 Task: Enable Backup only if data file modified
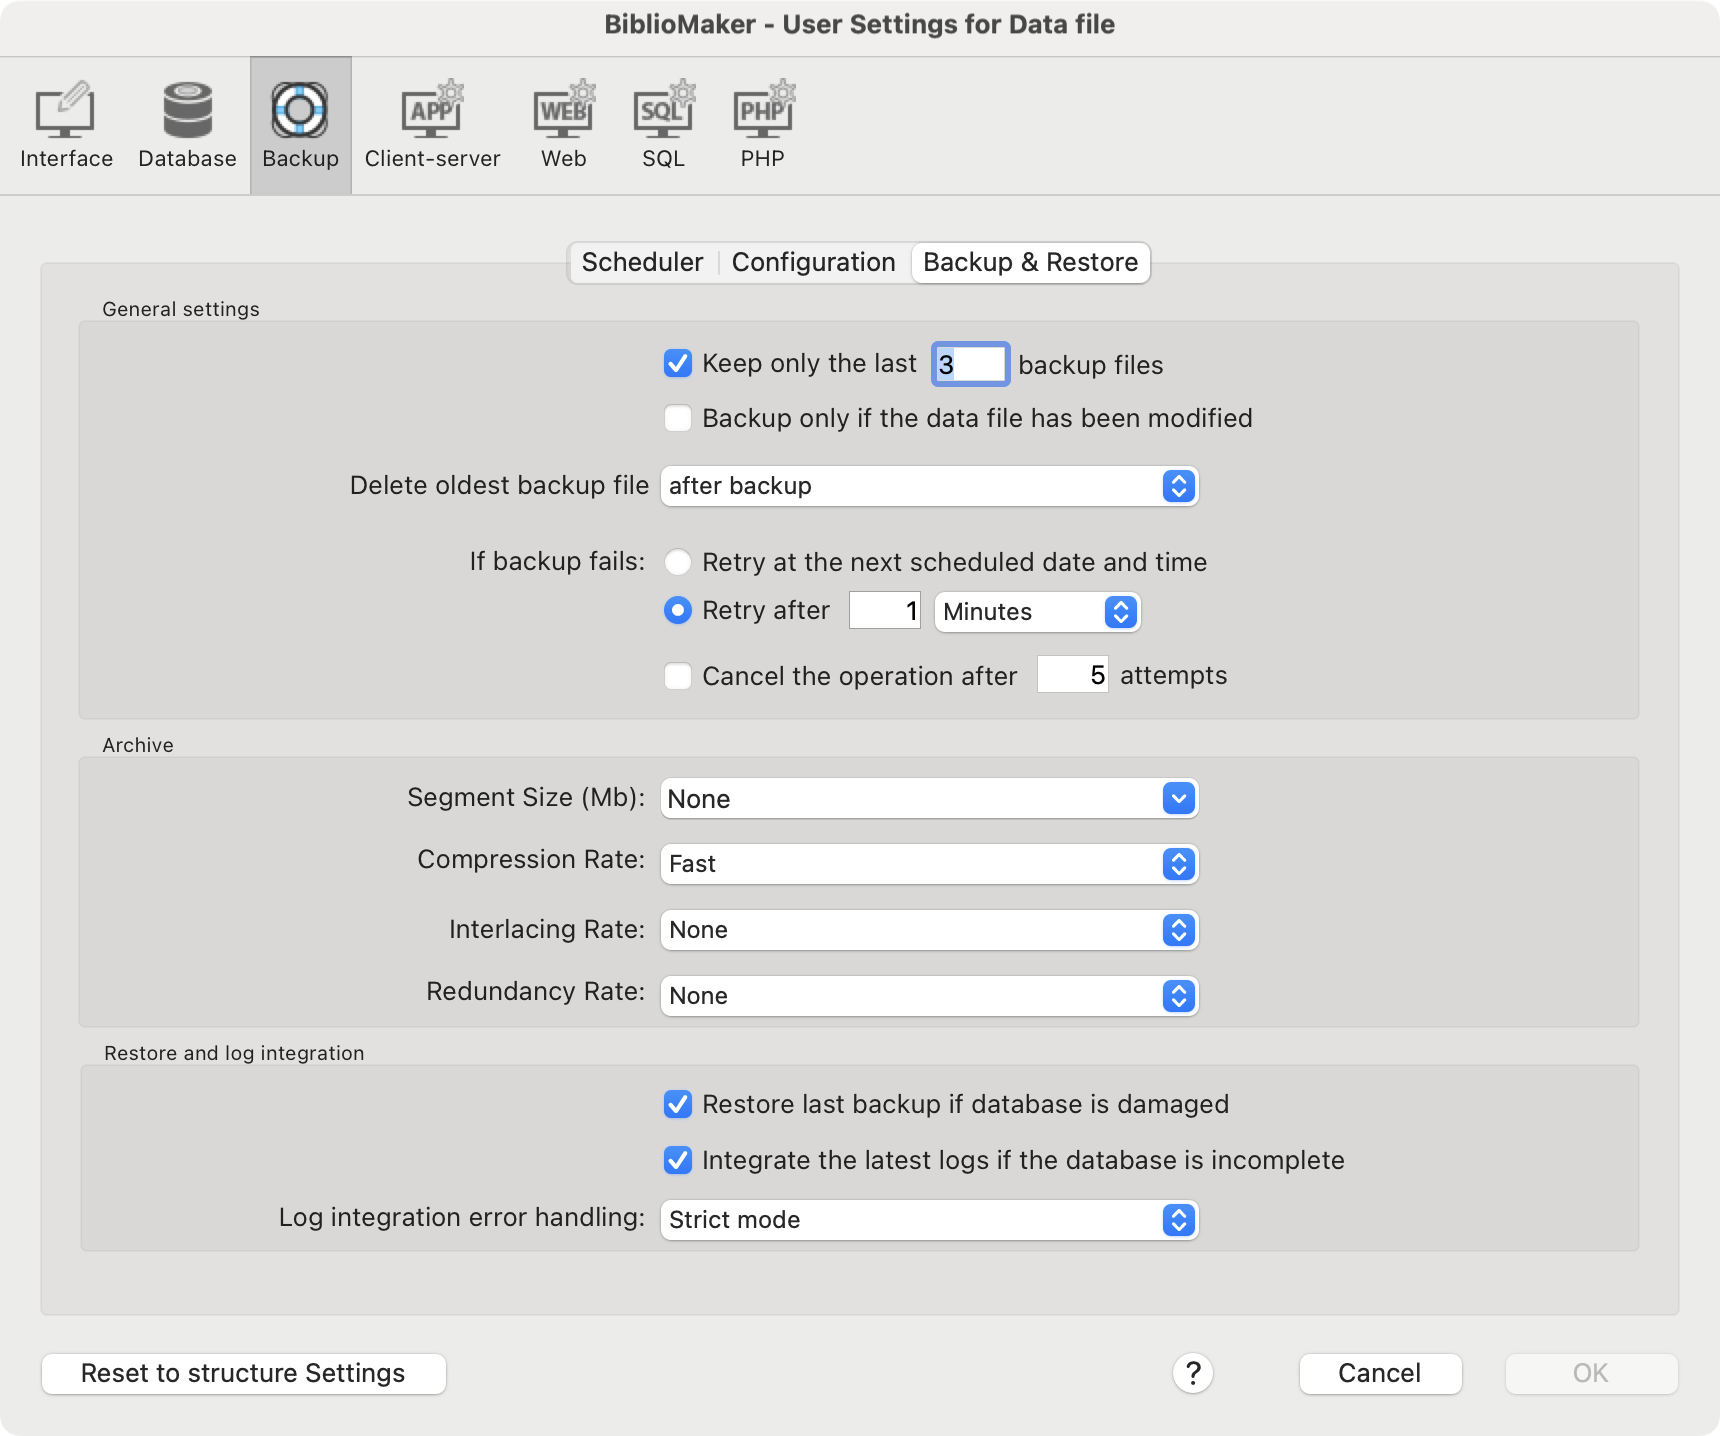pos(678,418)
